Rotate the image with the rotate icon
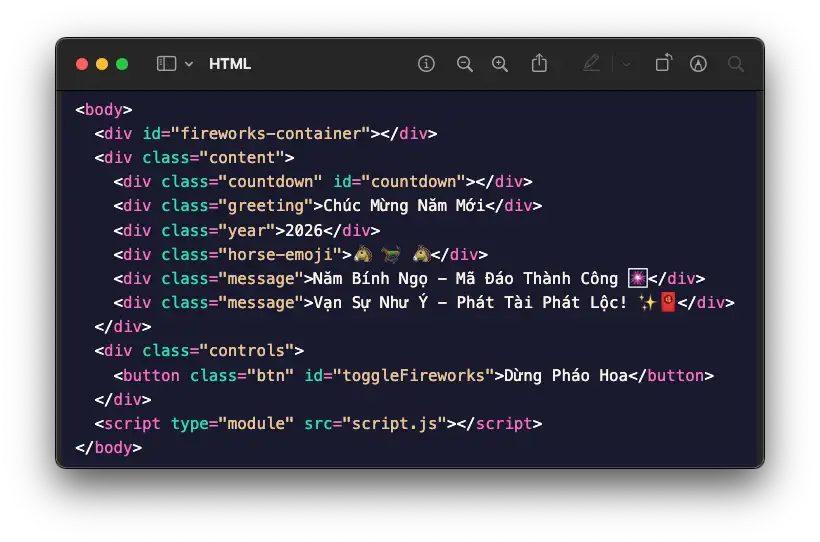Screen dimensions: 820x542 663,64
